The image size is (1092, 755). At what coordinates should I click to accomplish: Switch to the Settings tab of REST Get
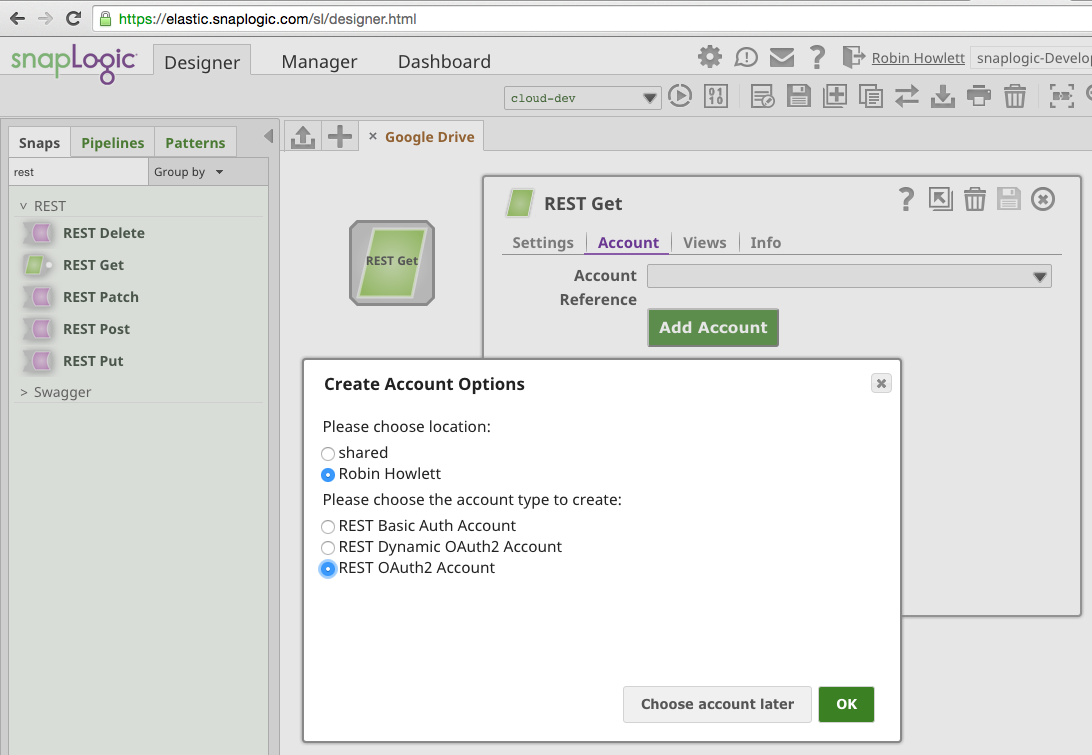(543, 242)
